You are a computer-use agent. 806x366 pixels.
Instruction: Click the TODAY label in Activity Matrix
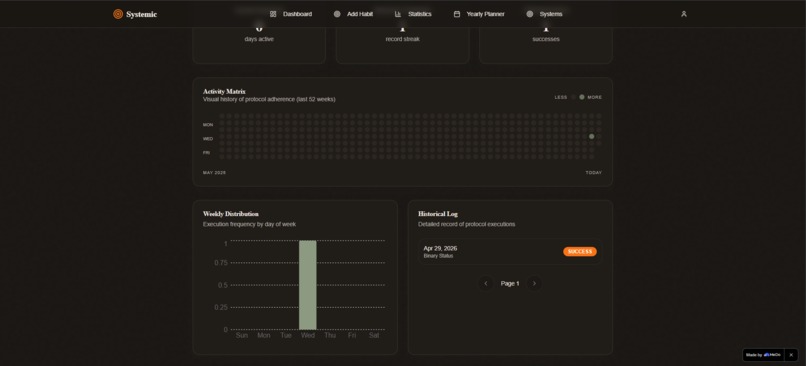point(594,173)
